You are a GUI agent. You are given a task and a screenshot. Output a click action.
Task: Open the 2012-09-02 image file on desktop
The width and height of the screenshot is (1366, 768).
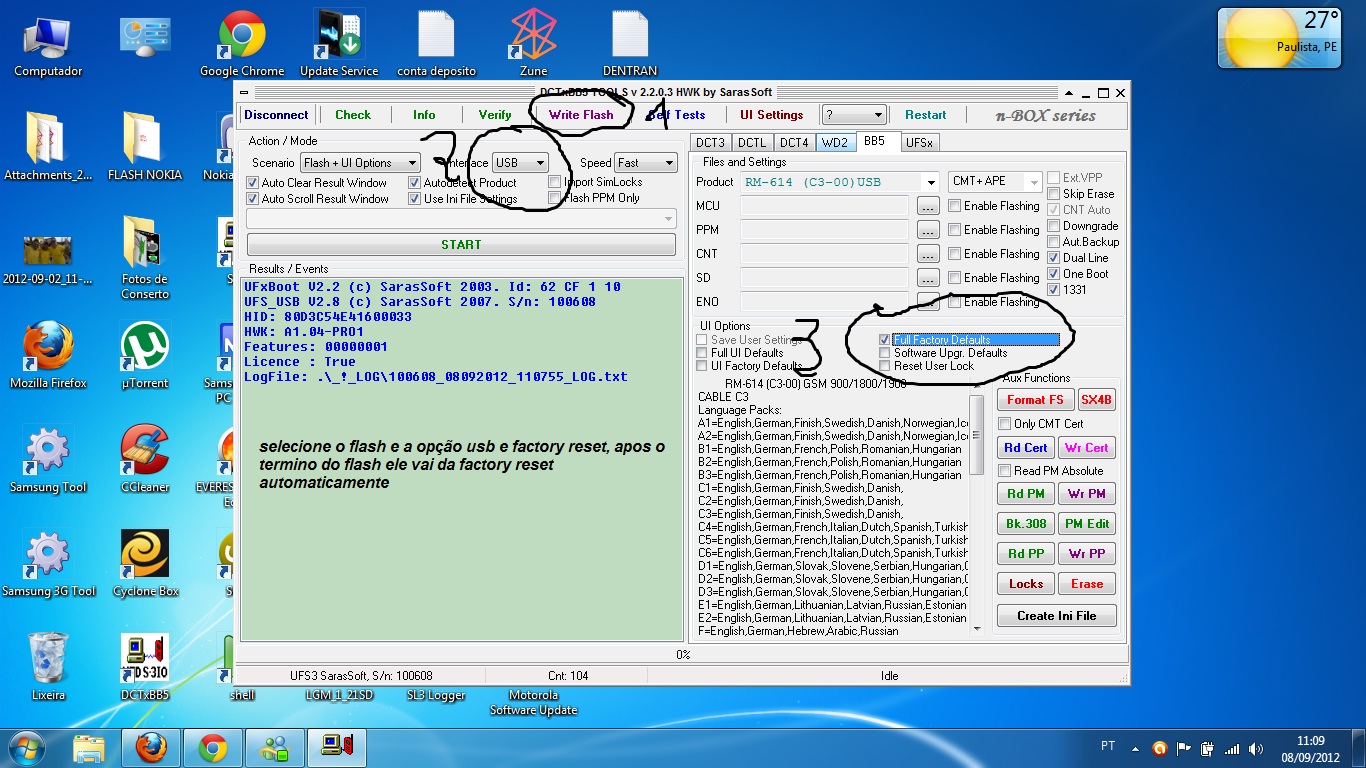click(x=48, y=260)
